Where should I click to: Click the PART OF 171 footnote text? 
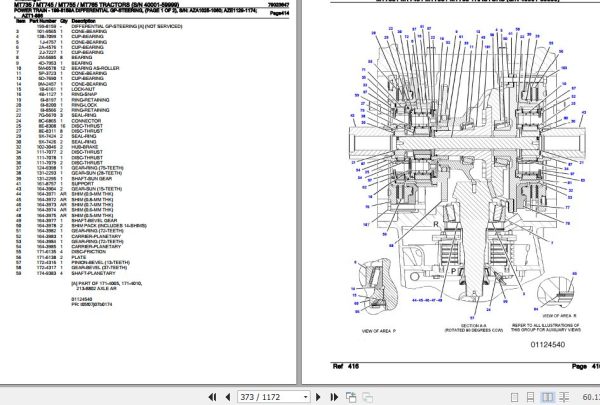[x=106, y=286]
